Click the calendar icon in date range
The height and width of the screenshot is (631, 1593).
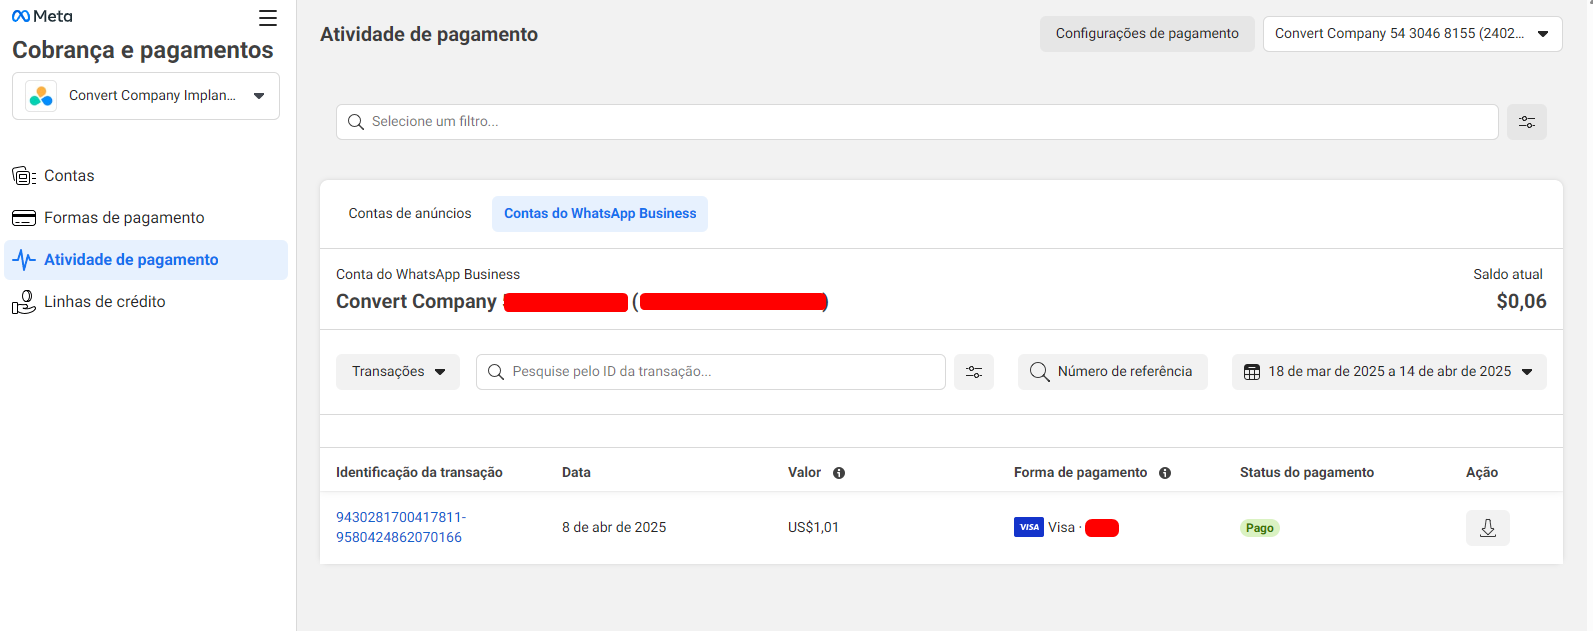(x=1252, y=372)
